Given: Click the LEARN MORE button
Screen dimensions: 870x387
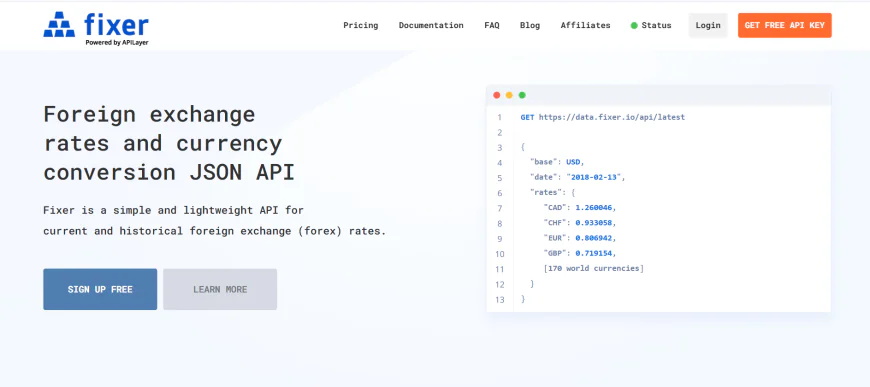Looking at the screenshot, I should (220, 289).
